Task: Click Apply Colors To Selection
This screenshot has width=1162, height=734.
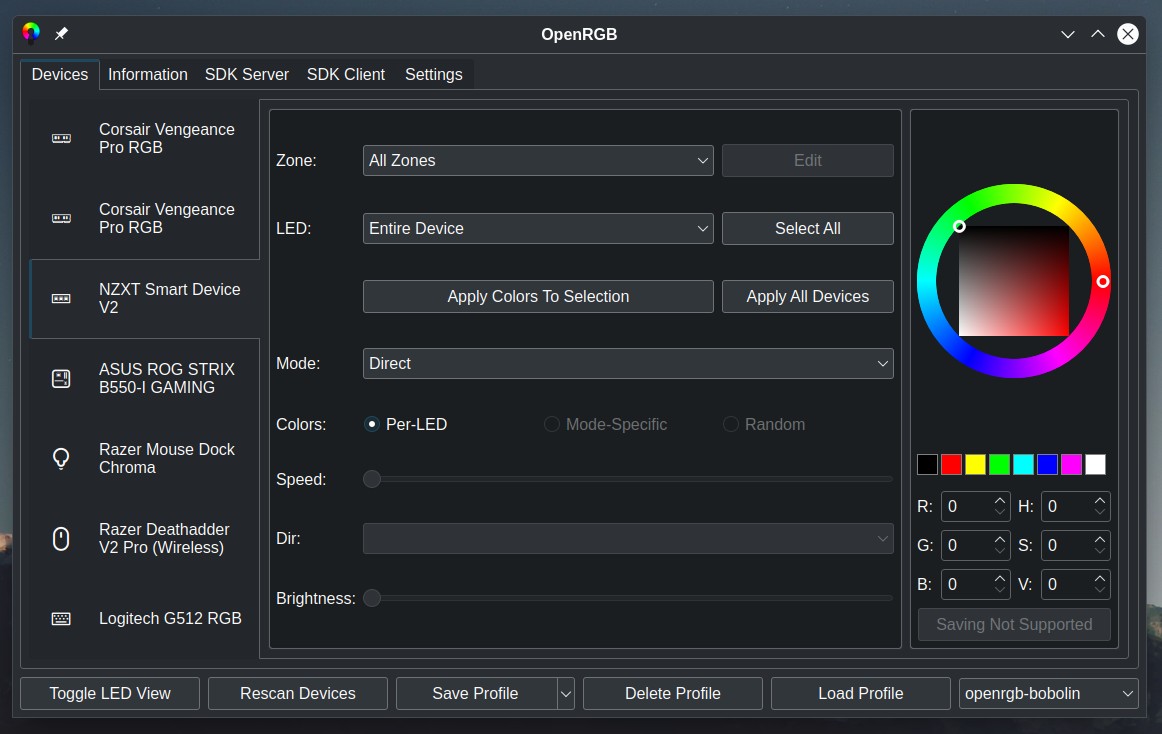Action: pos(538,297)
